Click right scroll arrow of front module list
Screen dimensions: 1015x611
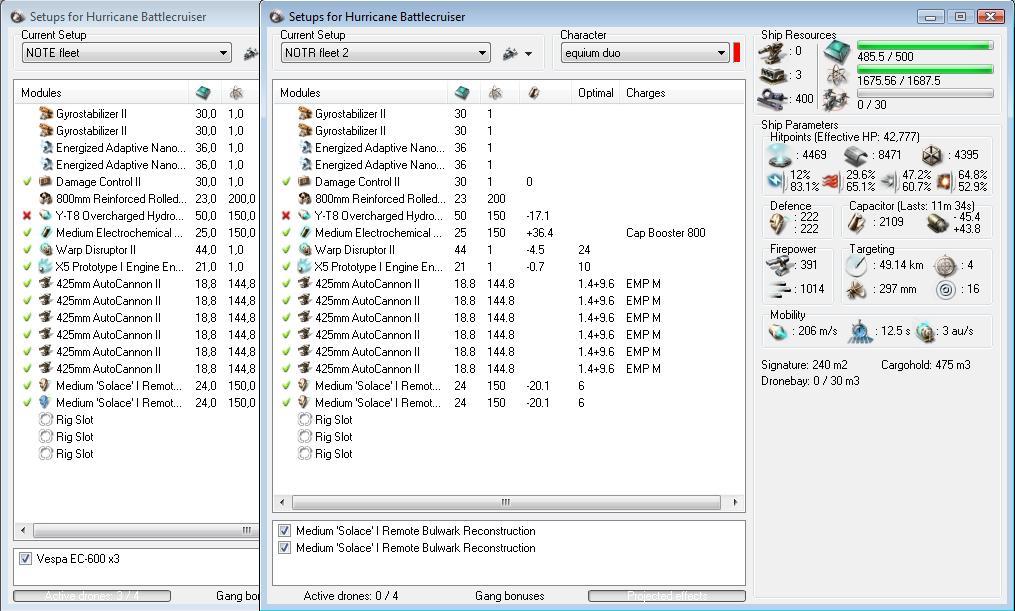[735, 502]
